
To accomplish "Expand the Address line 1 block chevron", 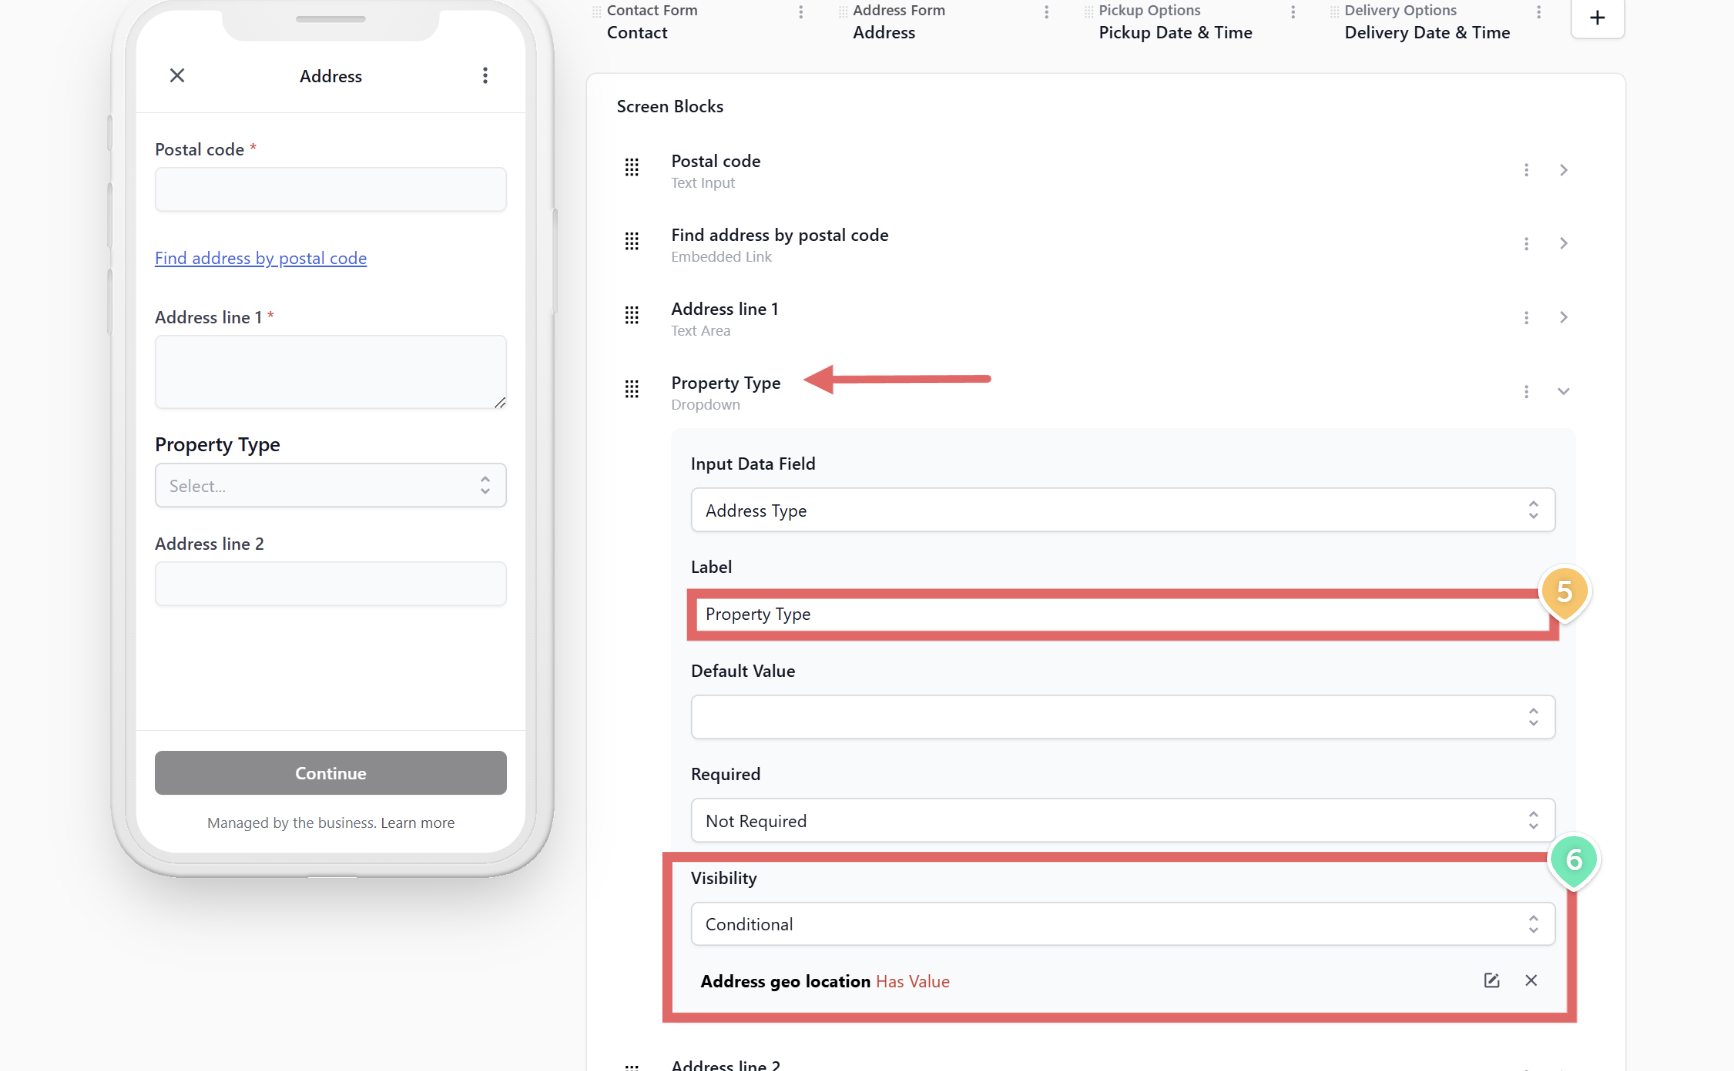I will [x=1564, y=318].
